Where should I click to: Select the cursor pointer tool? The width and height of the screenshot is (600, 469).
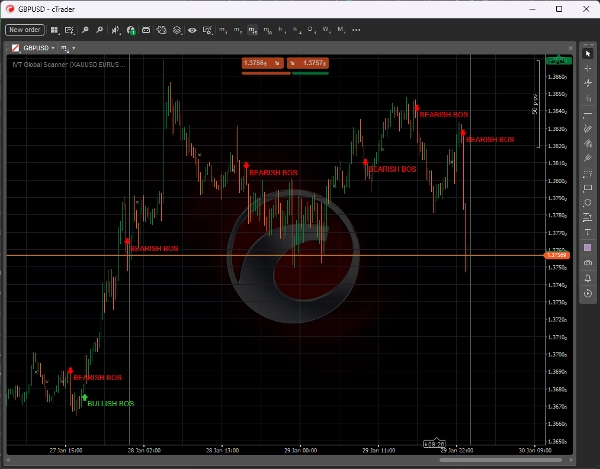coord(588,54)
